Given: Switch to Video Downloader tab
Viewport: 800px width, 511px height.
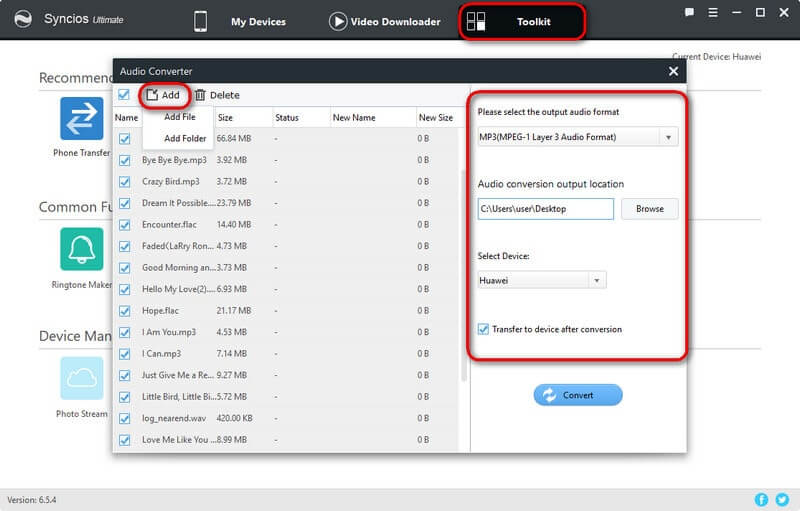Looking at the screenshot, I should pos(385,21).
